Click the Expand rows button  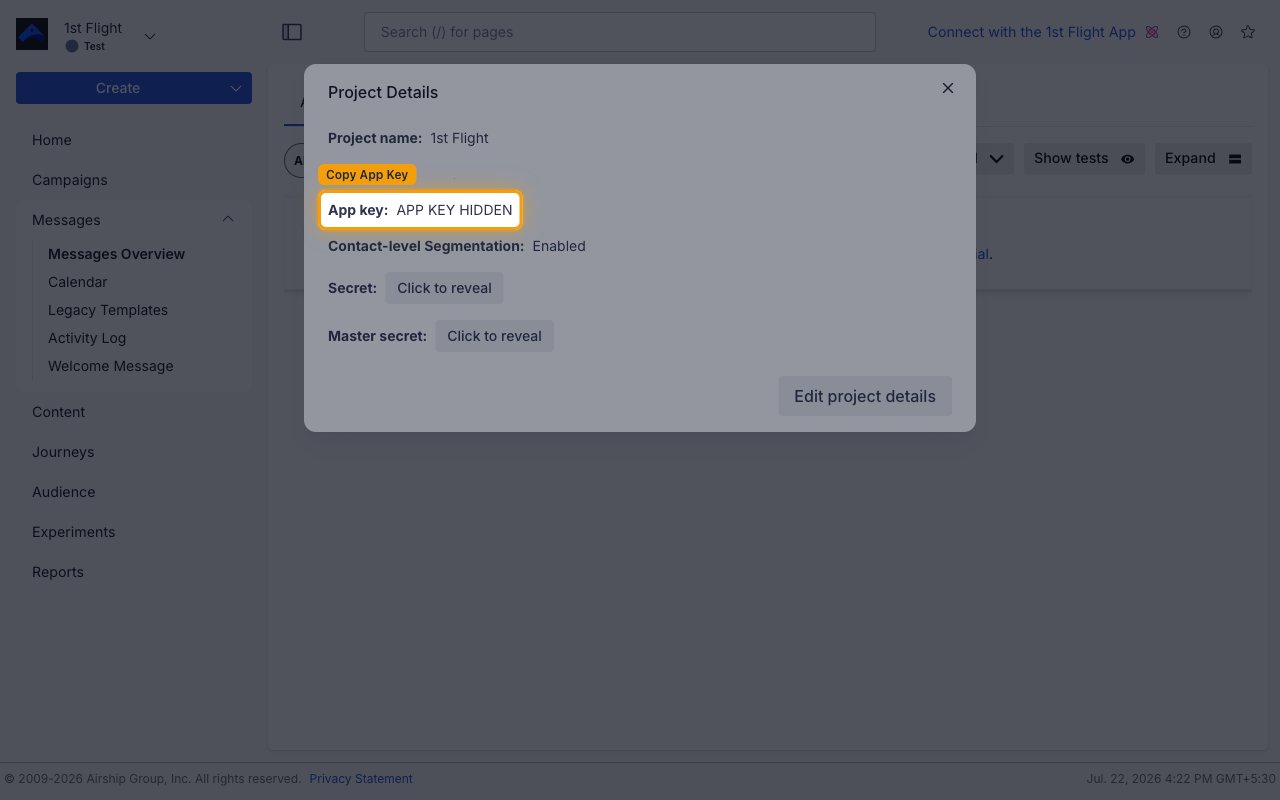pos(1203,158)
